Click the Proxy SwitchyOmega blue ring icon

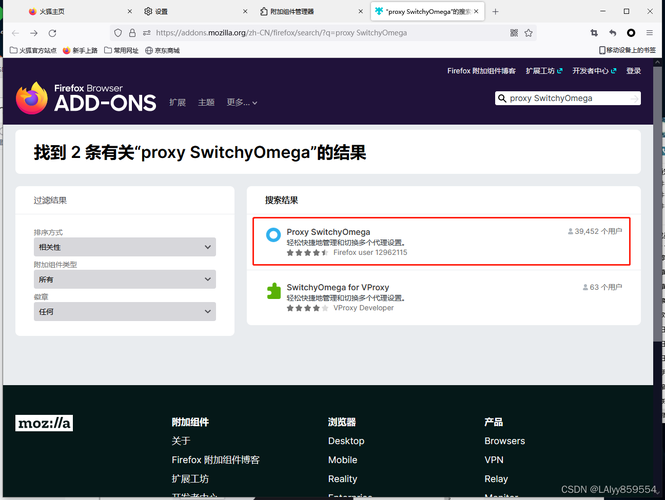pyautogui.click(x=273, y=235)
